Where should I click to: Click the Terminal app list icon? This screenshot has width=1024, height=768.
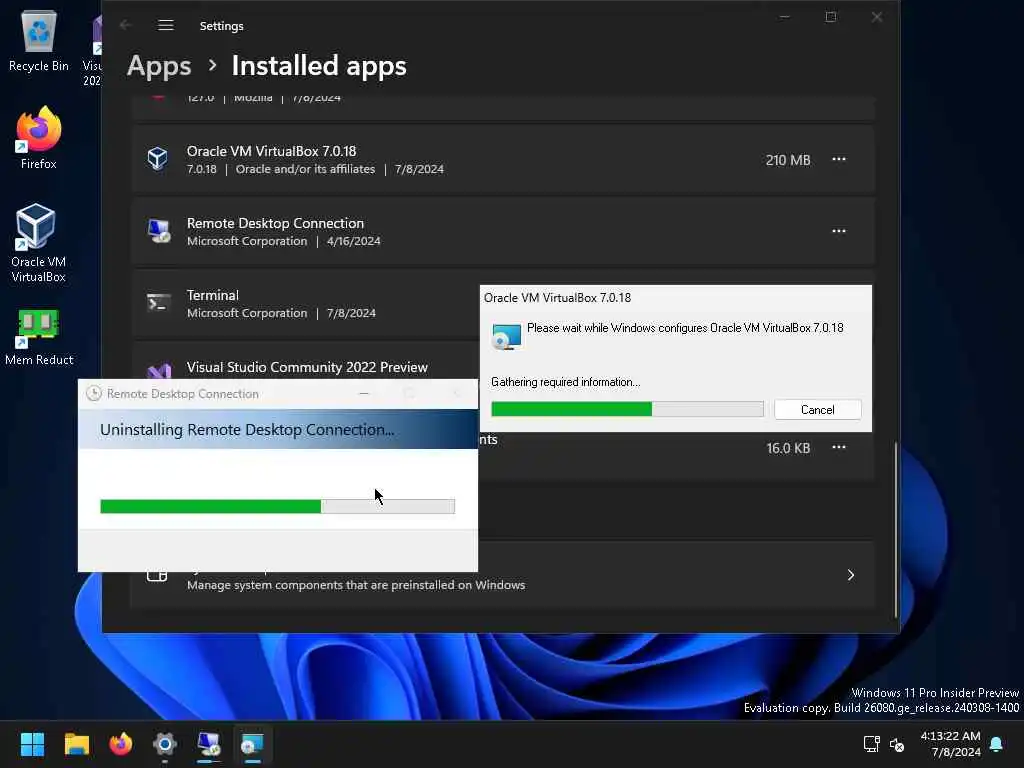pos(158,302)
